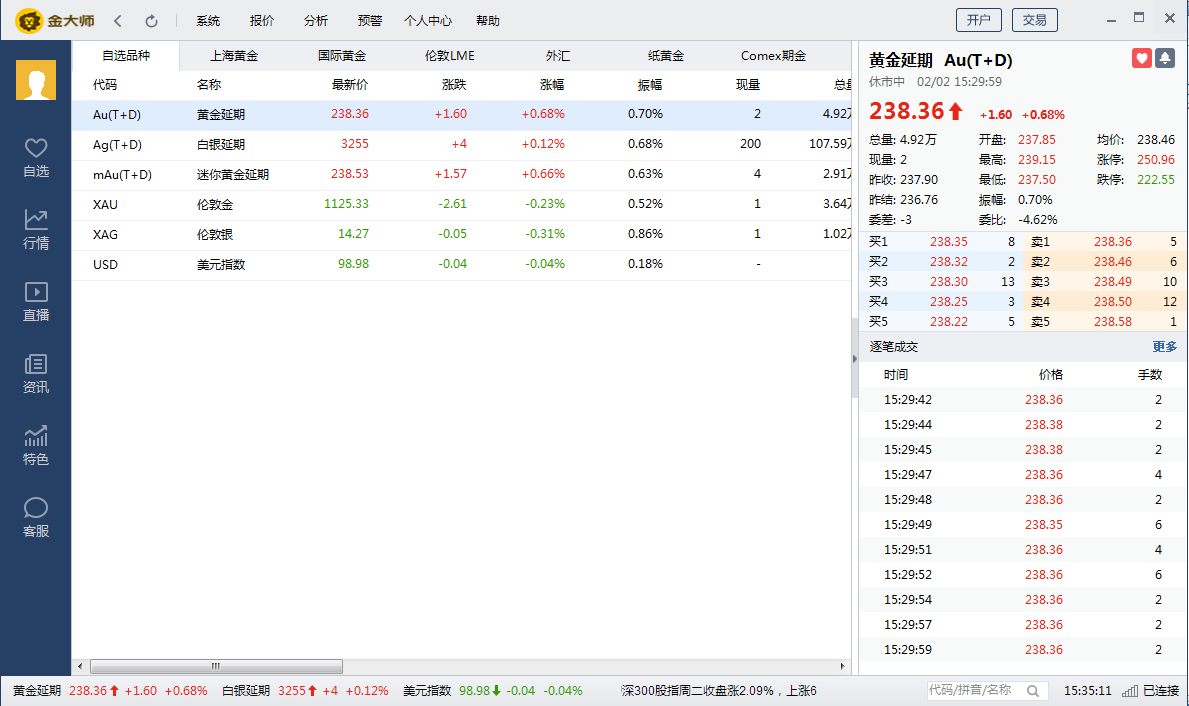This screenshot has height=706, width=1189.
Task: Open the 个人中心 menu
Action: [x=428, y=21]
